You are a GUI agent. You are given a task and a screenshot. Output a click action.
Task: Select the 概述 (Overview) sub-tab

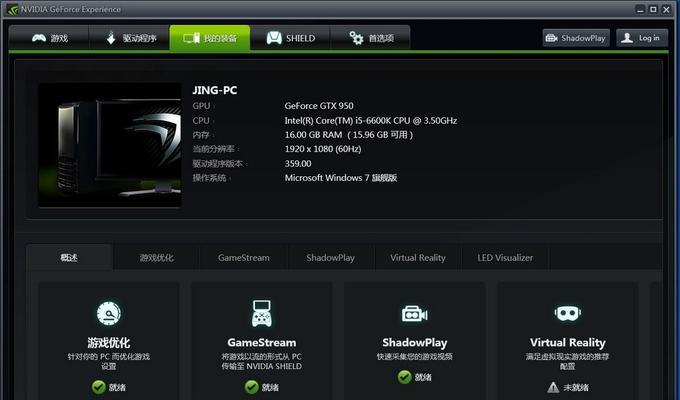(69, 258)
